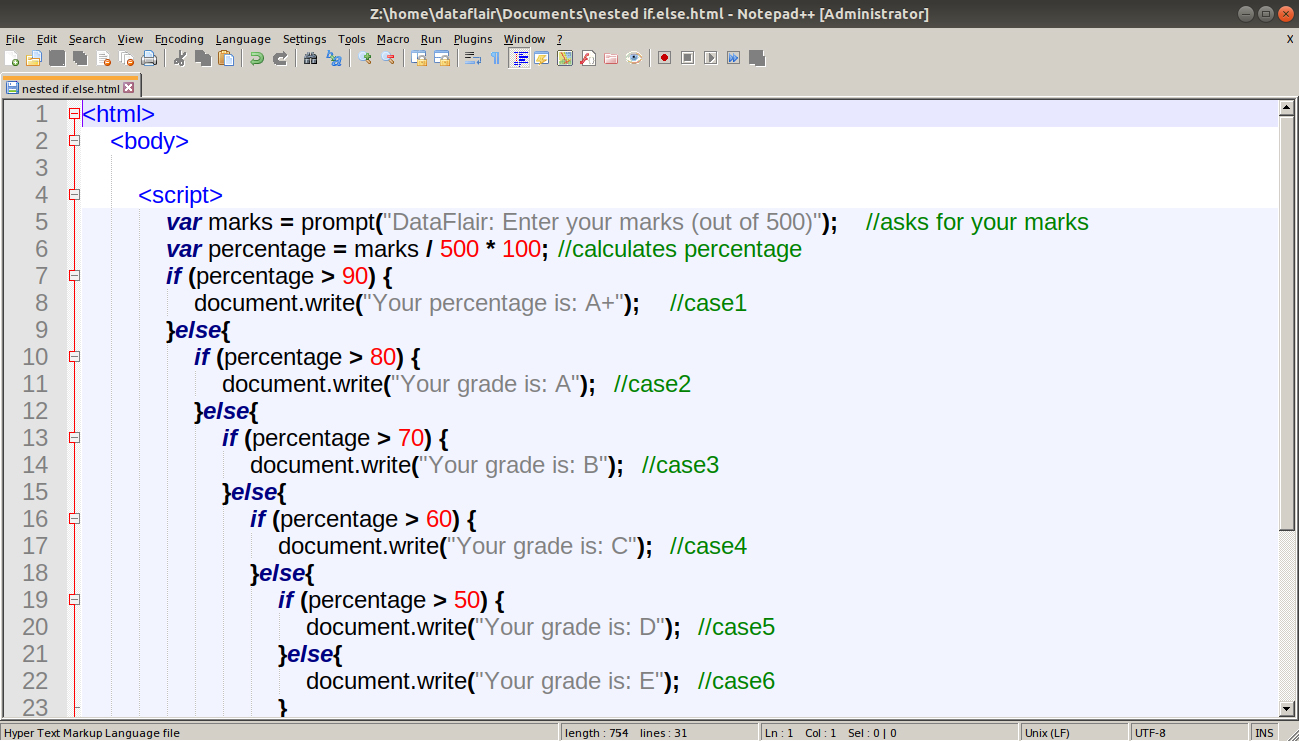This screenshot has height=741, width=1299.
Task: Toggle word wrap on the toolbar
Action: (473, 58)
